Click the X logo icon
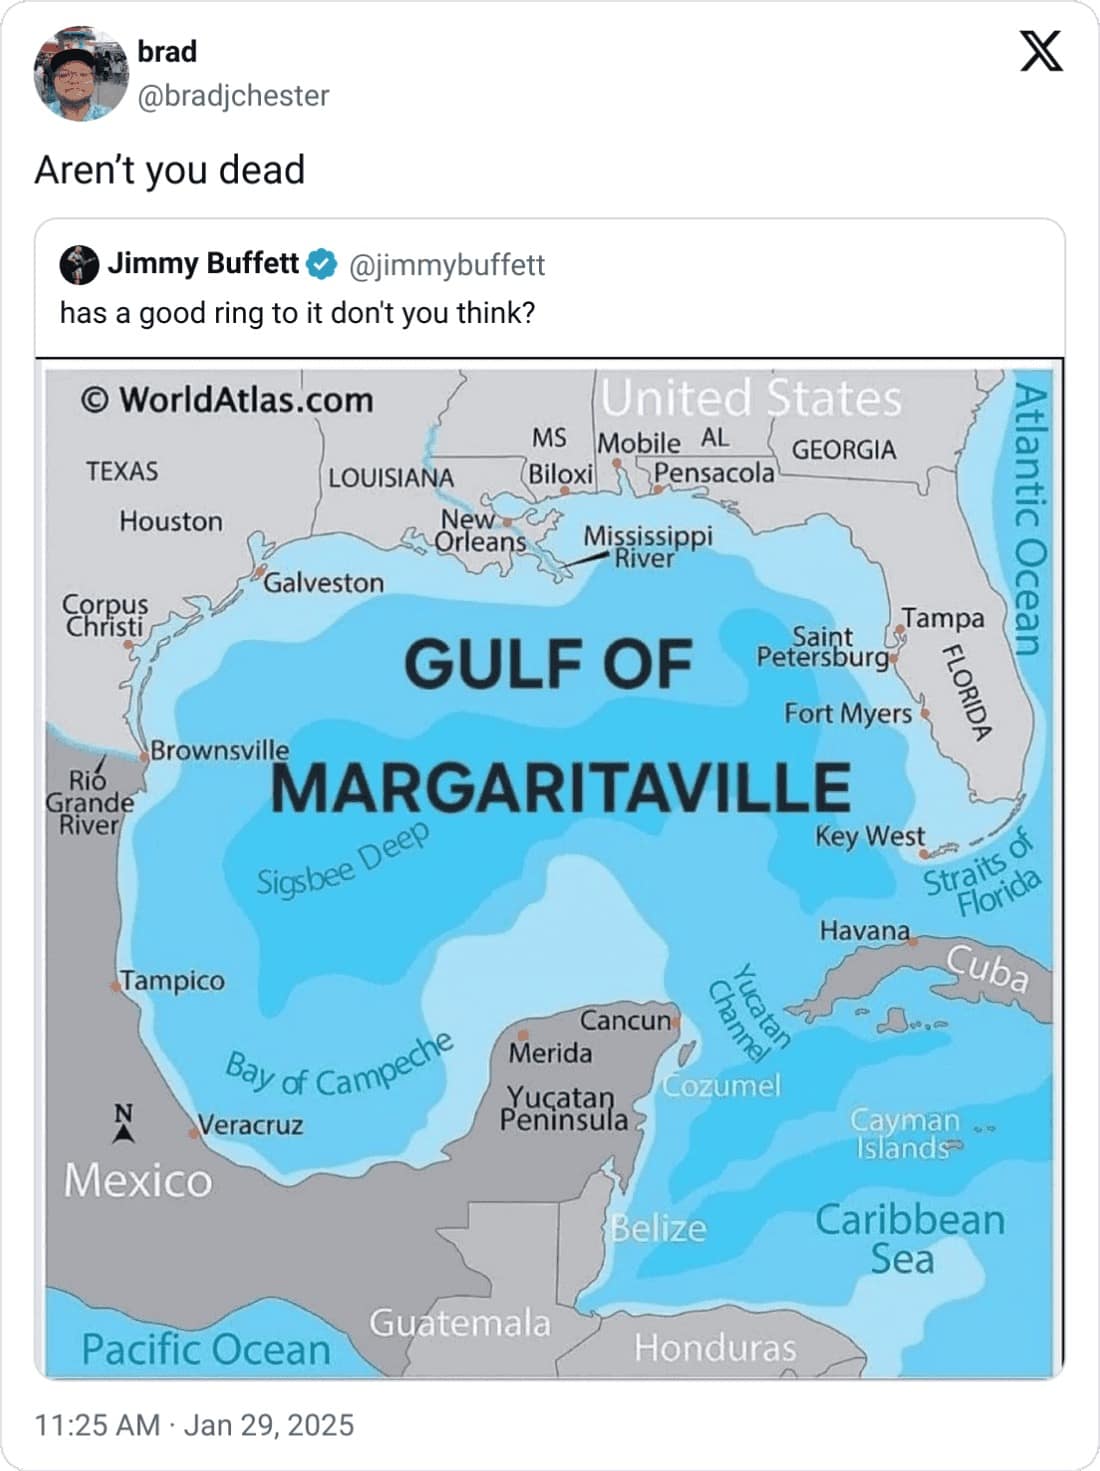Image resolution: width=1100 pixels, height=1471 pixels. point(1040,51)
